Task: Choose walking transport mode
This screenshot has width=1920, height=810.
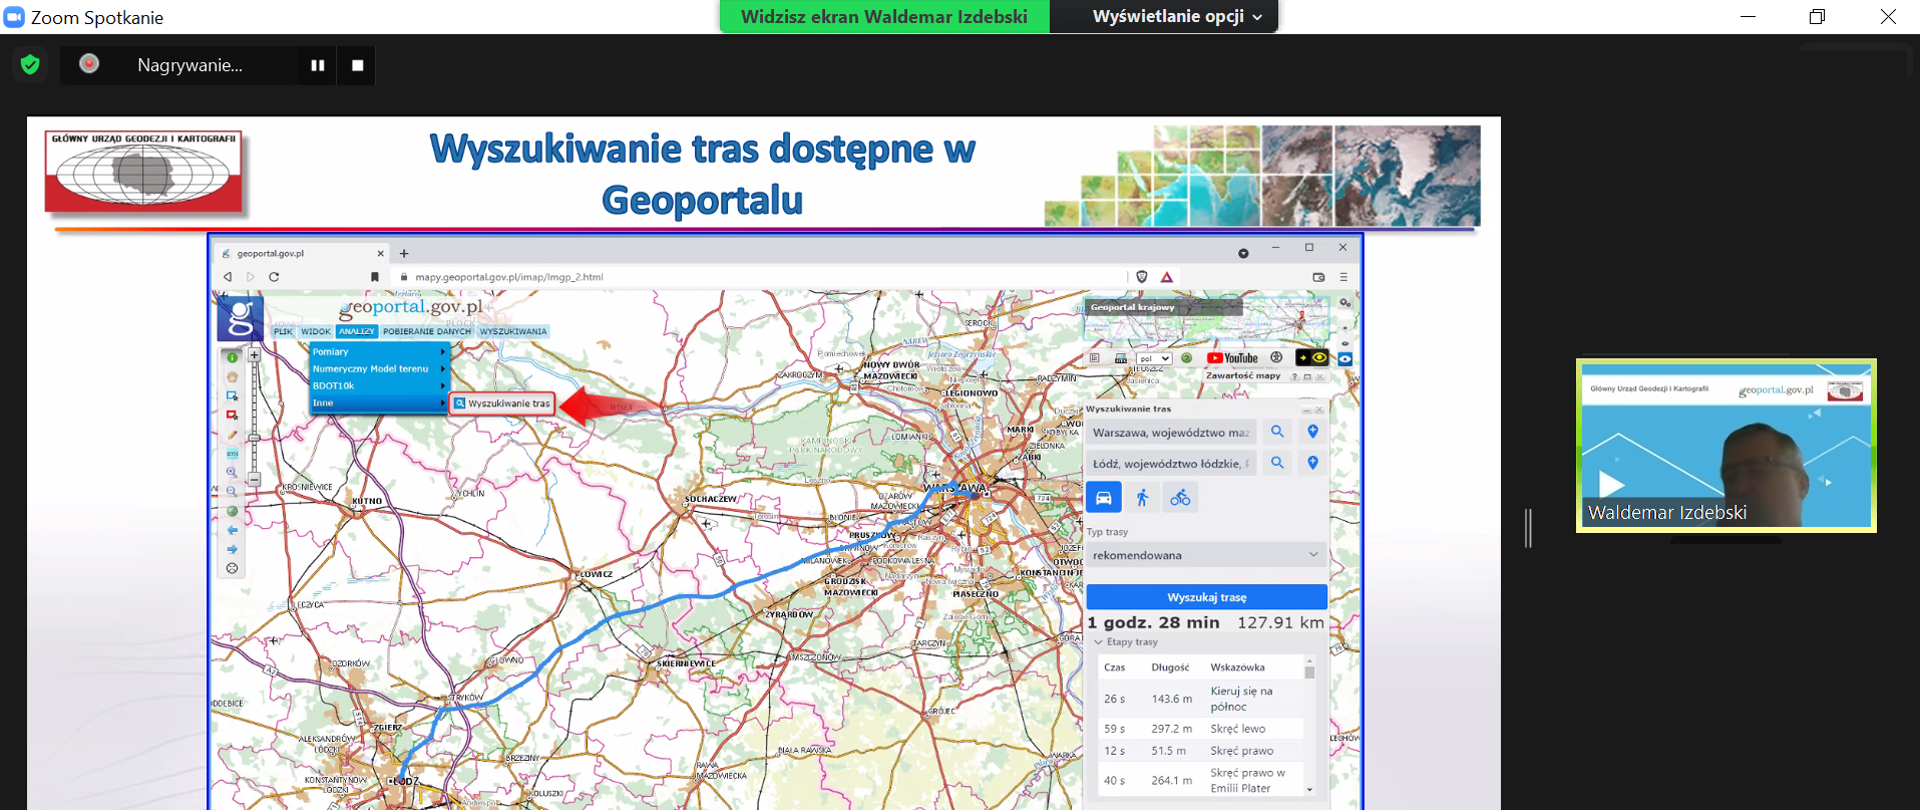Action: pyautogui.click(x=1142, y=498)
